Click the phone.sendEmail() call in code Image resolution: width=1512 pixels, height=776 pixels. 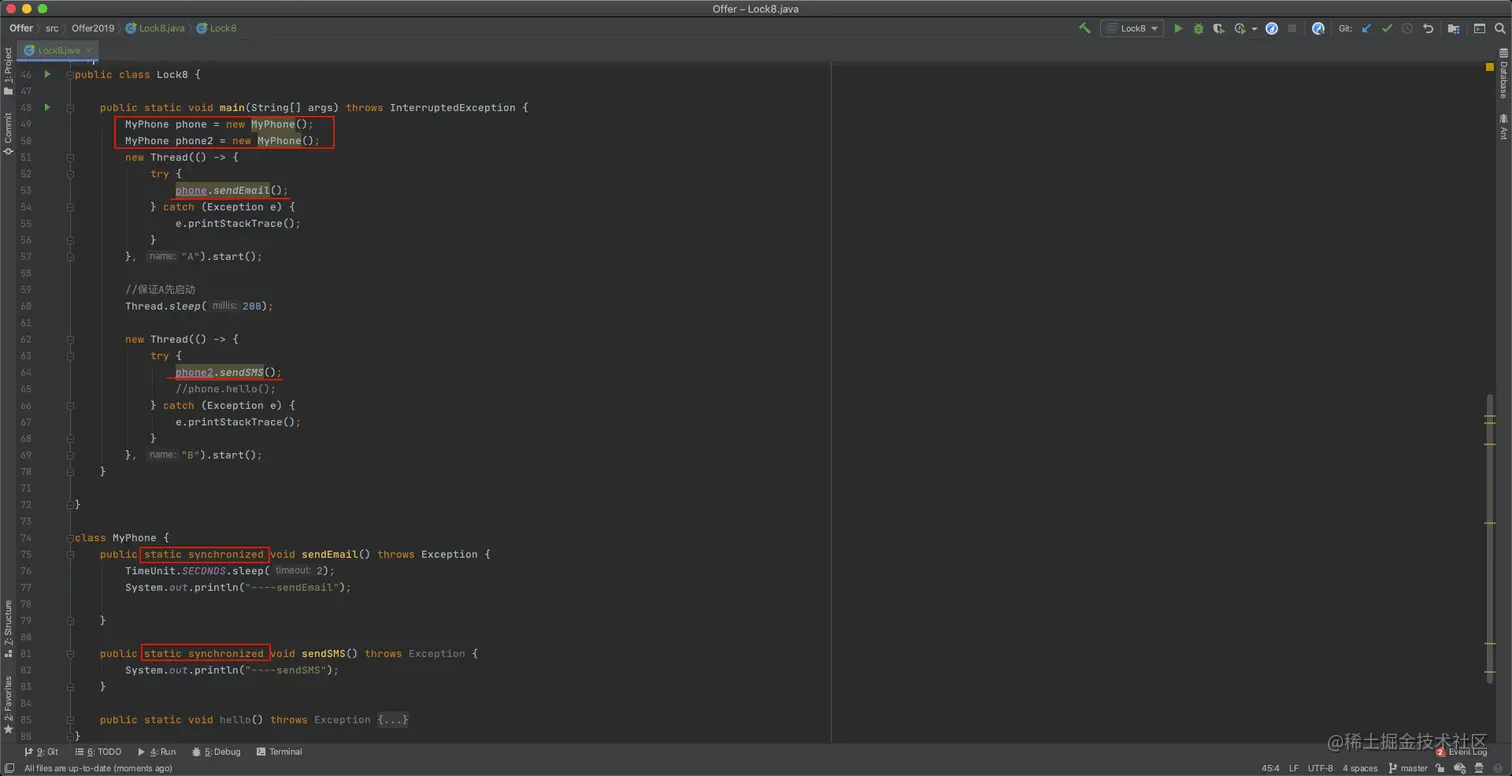[231, 190]
